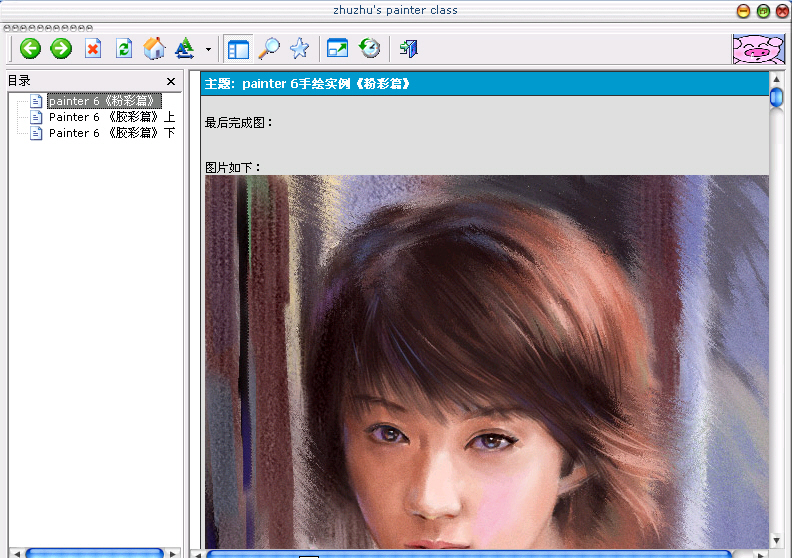Click the page icon beside 《胶彩篇》下

[36, 133]
